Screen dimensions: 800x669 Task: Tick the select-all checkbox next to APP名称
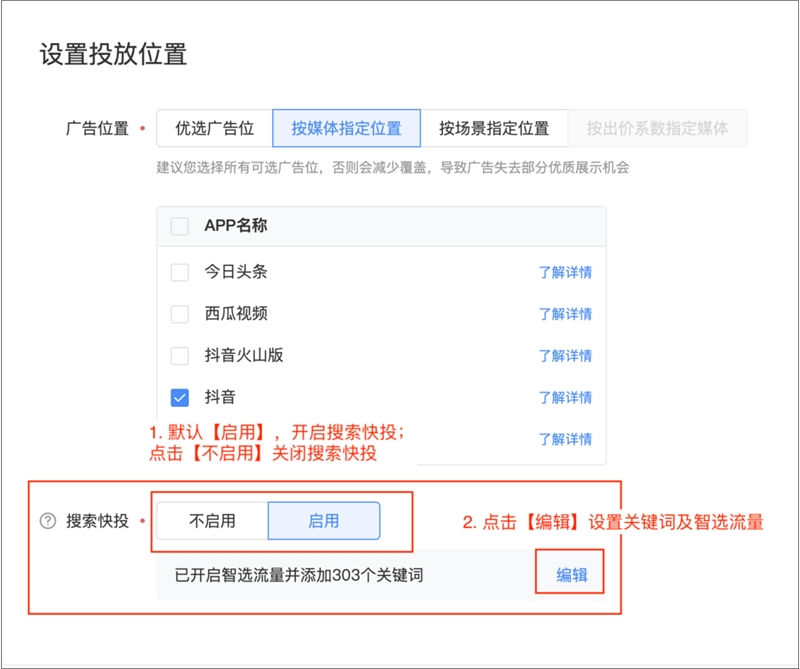pyautogui.click(x=180, y=226)
